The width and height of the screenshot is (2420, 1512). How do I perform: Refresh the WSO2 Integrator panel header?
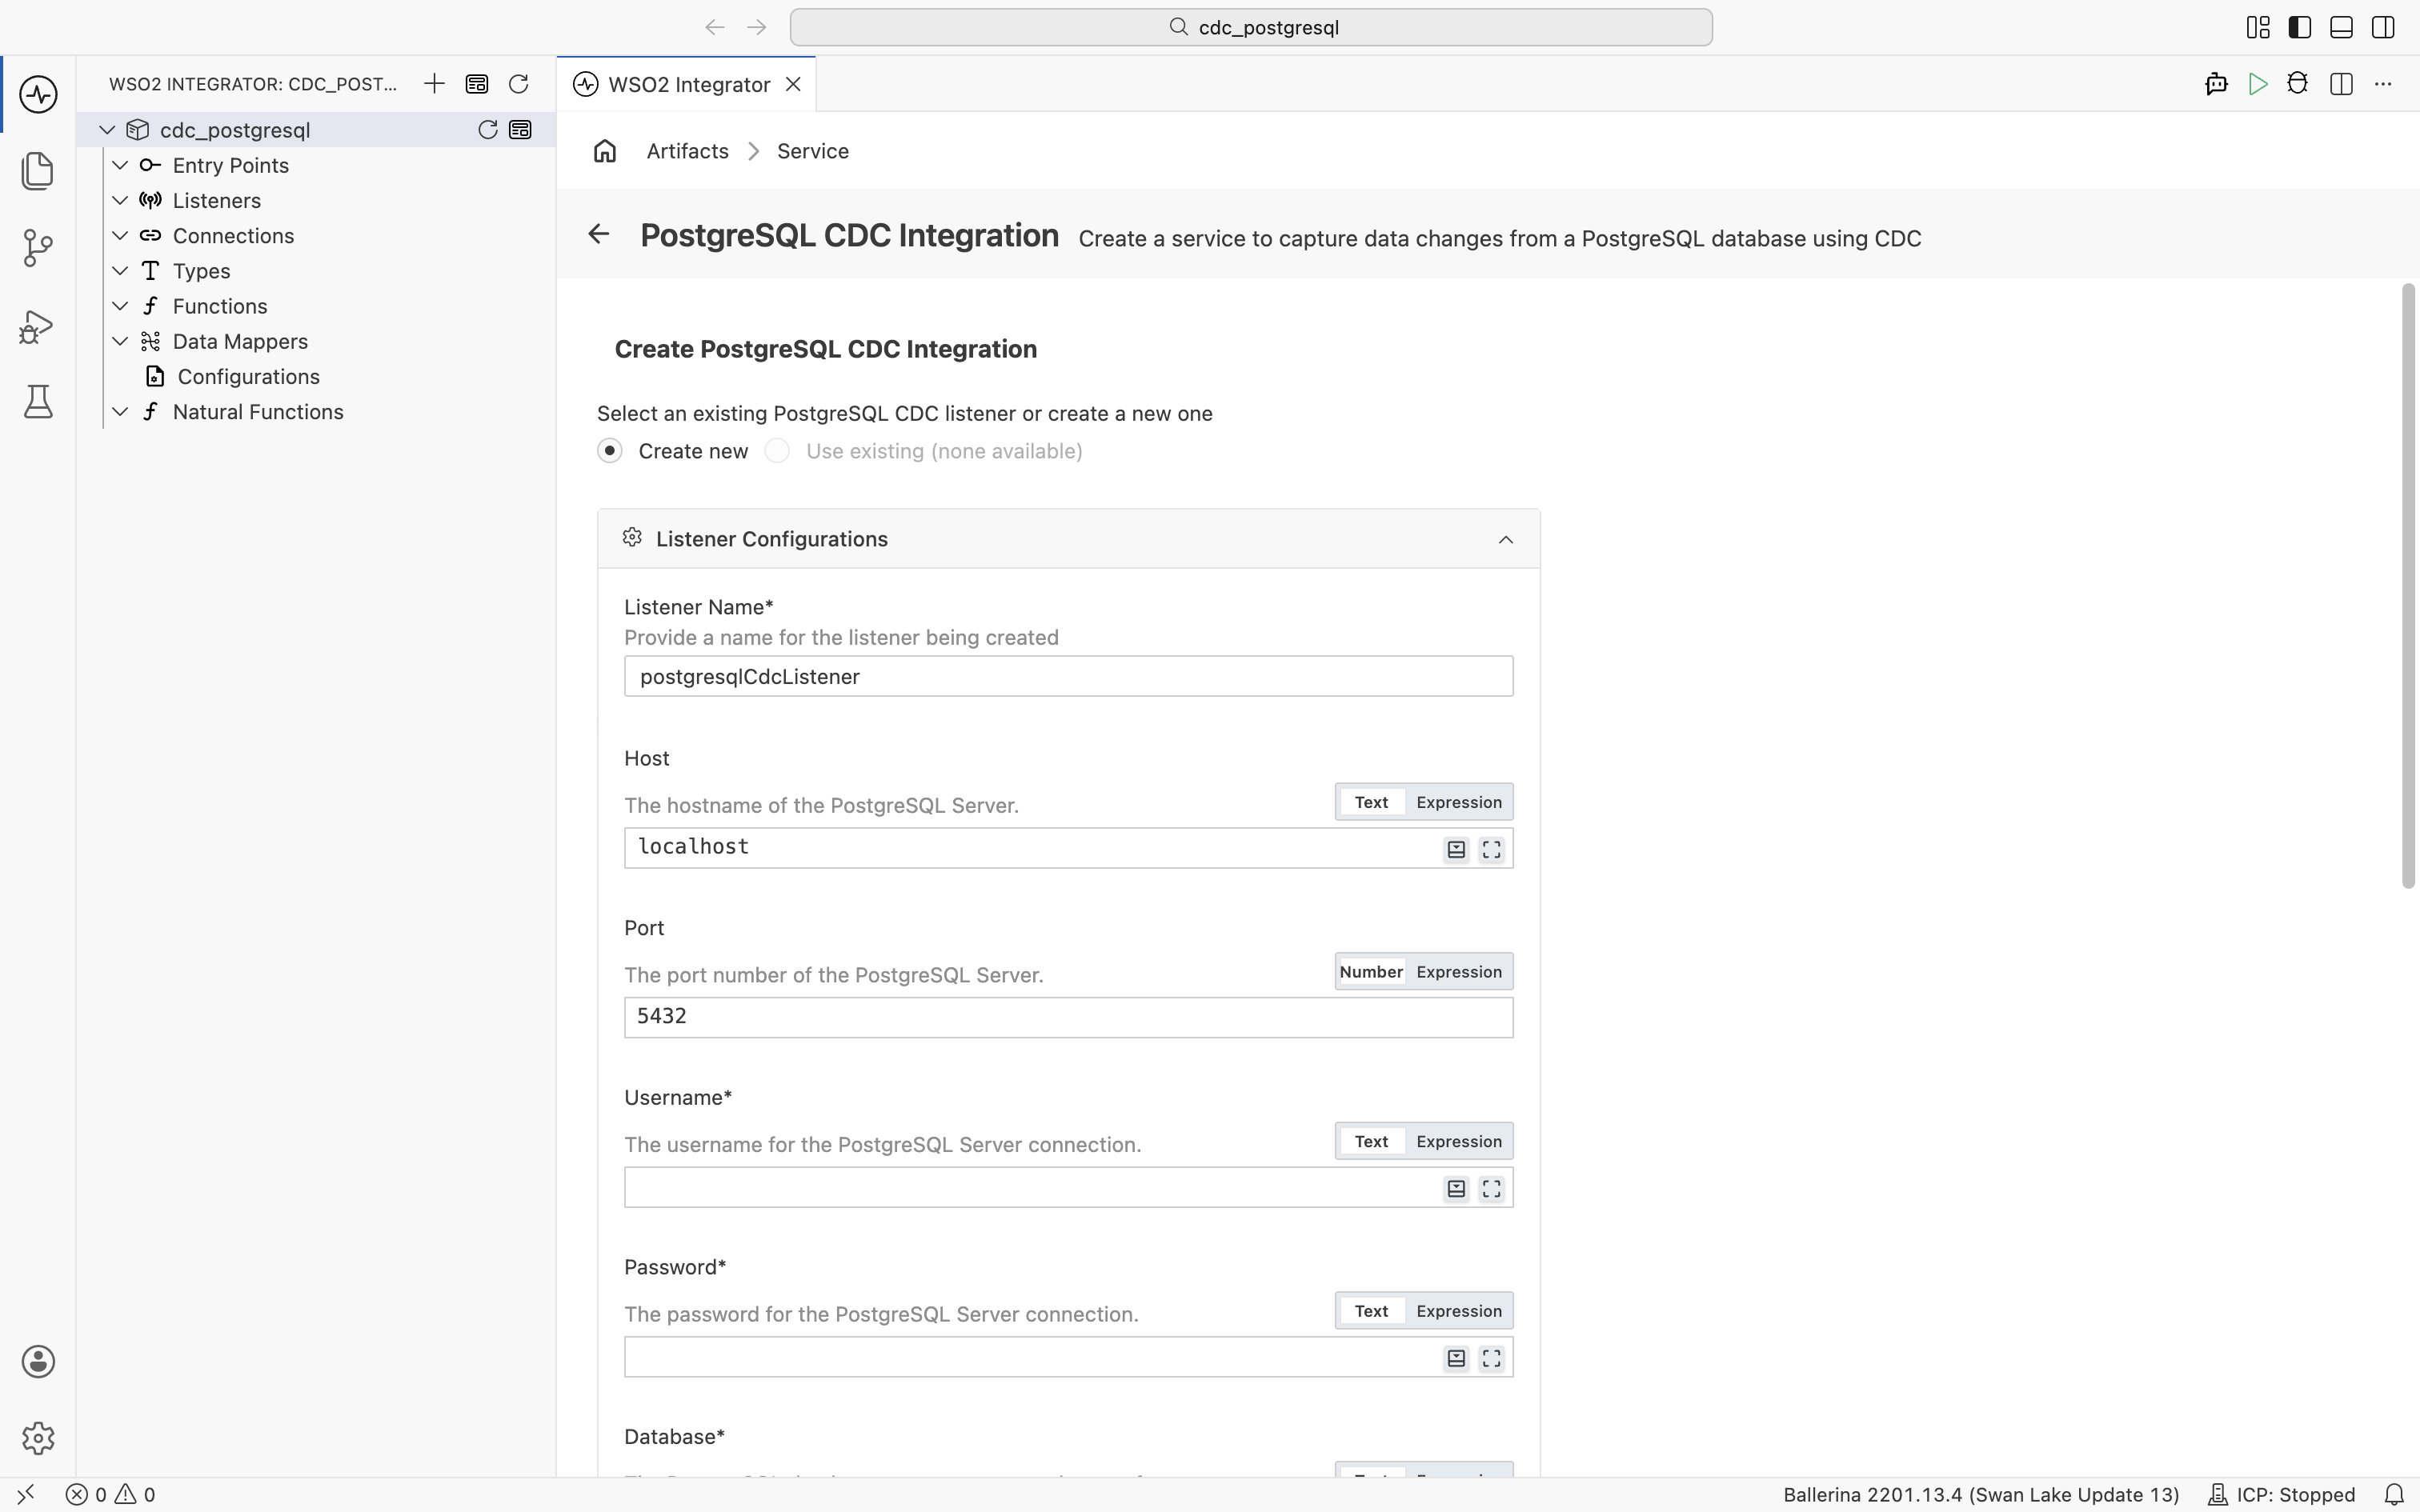[x=518, y=84]
